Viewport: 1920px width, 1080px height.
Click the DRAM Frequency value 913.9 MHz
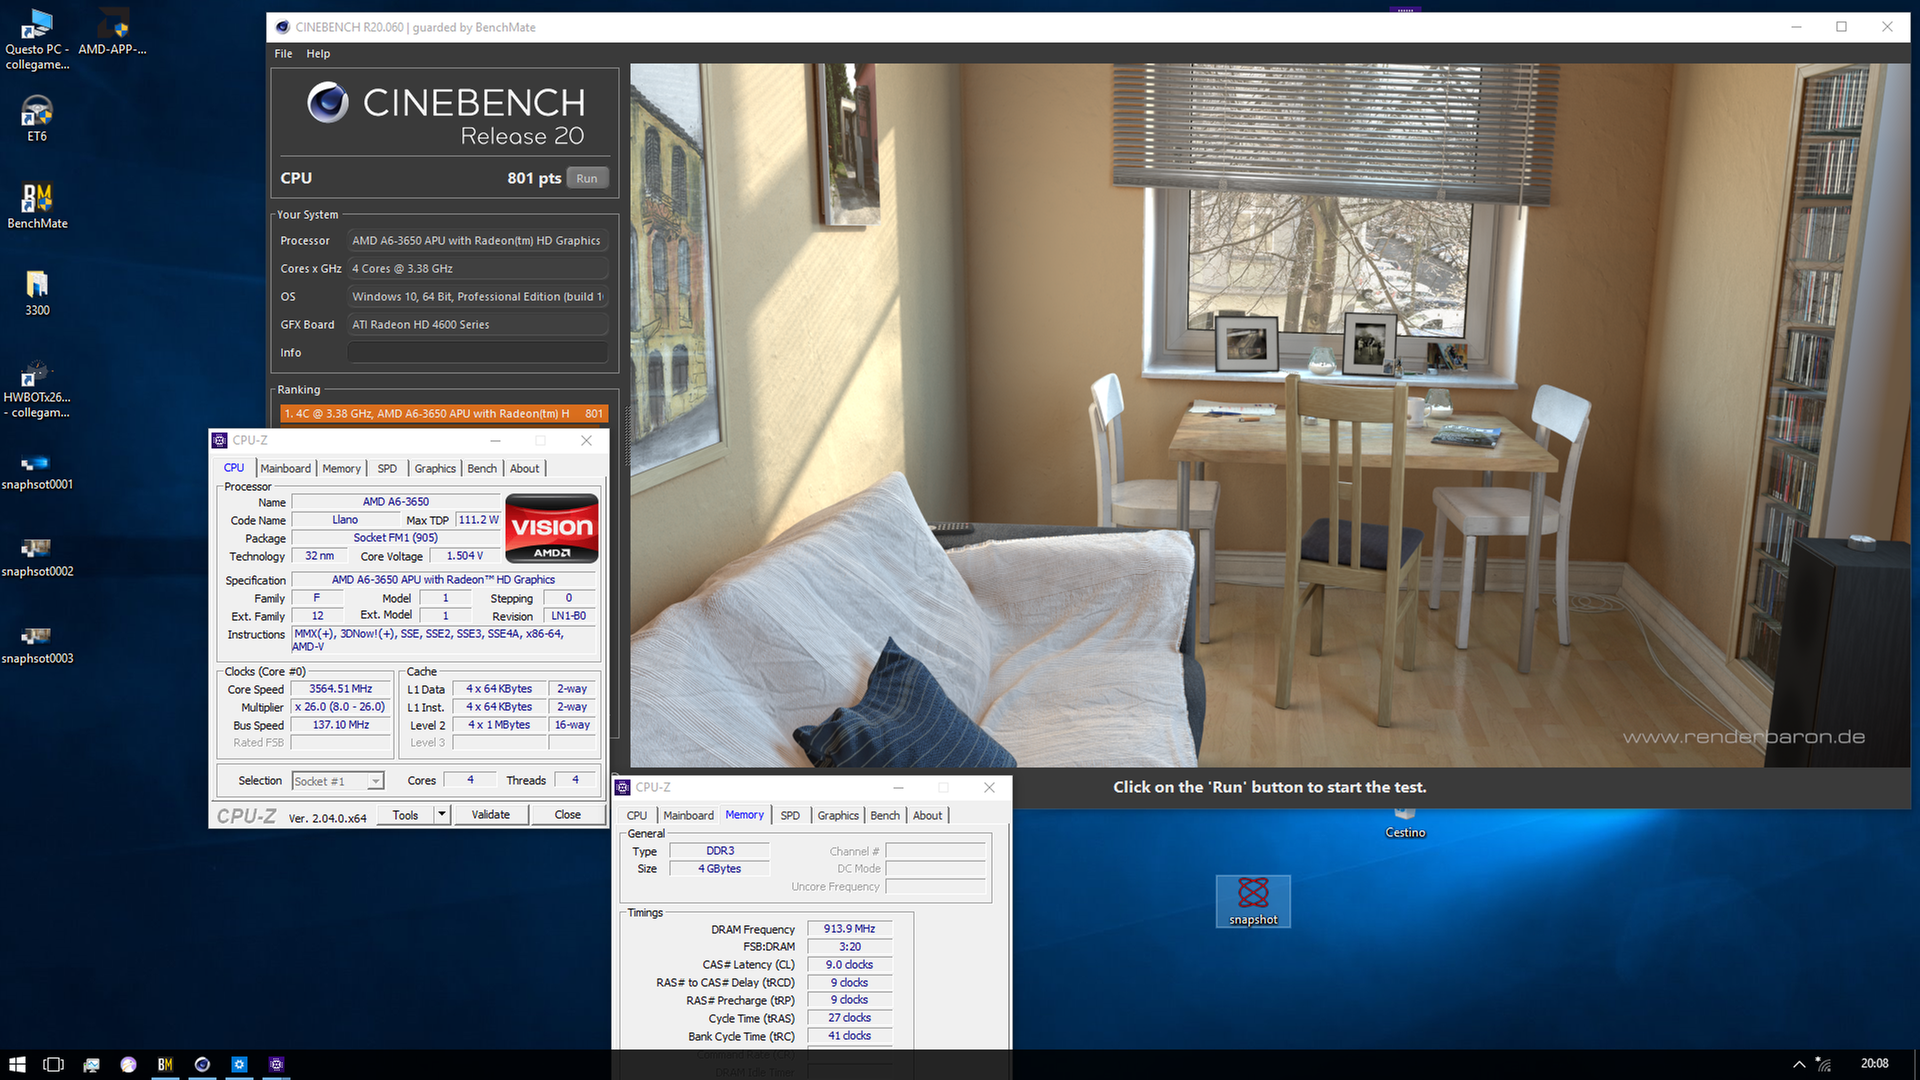(x=849, y=929)
